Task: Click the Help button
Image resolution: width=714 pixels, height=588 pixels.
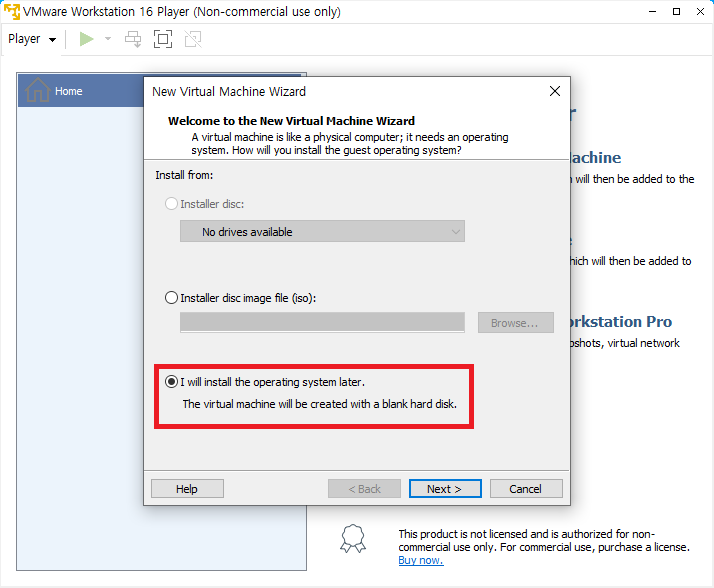Action: 187,489
